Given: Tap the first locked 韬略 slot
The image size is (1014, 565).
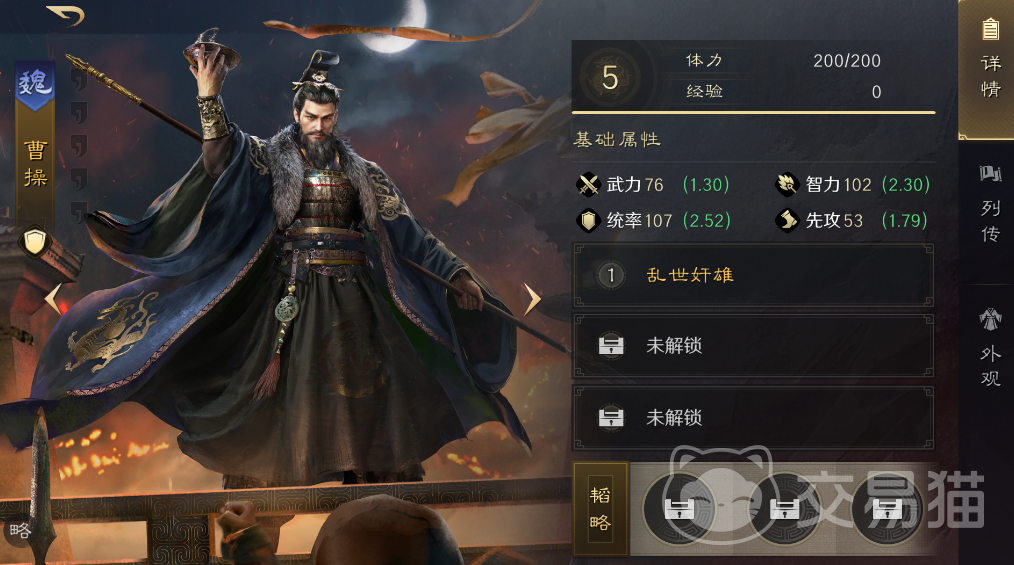Looking at the screenshot, I should (x=679, y=509).
